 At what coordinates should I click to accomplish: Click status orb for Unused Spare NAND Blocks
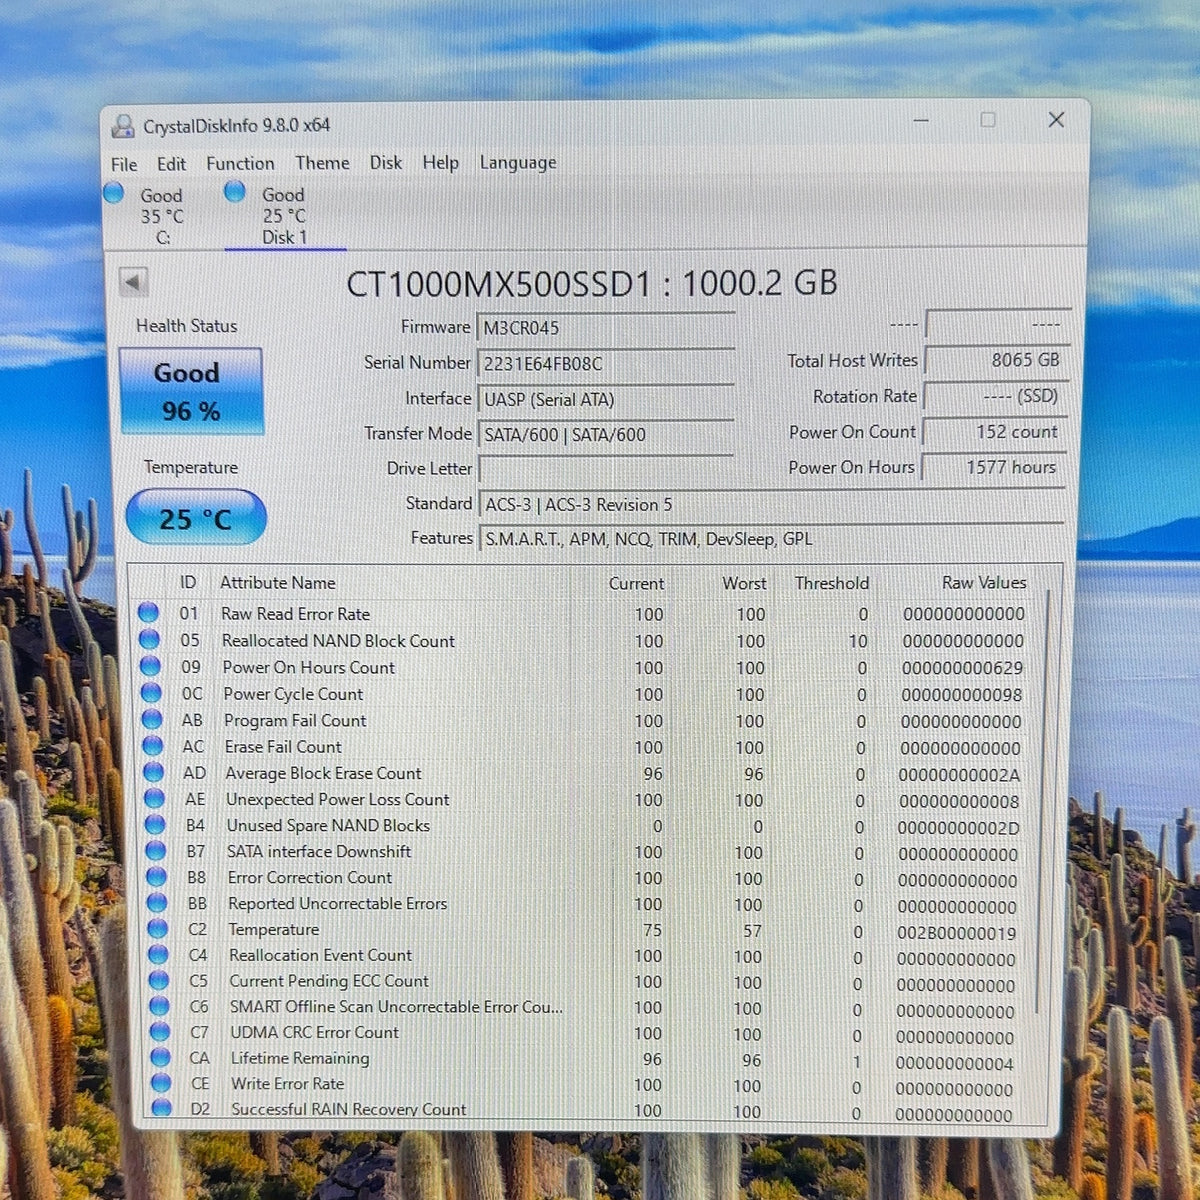pos(155,825)
